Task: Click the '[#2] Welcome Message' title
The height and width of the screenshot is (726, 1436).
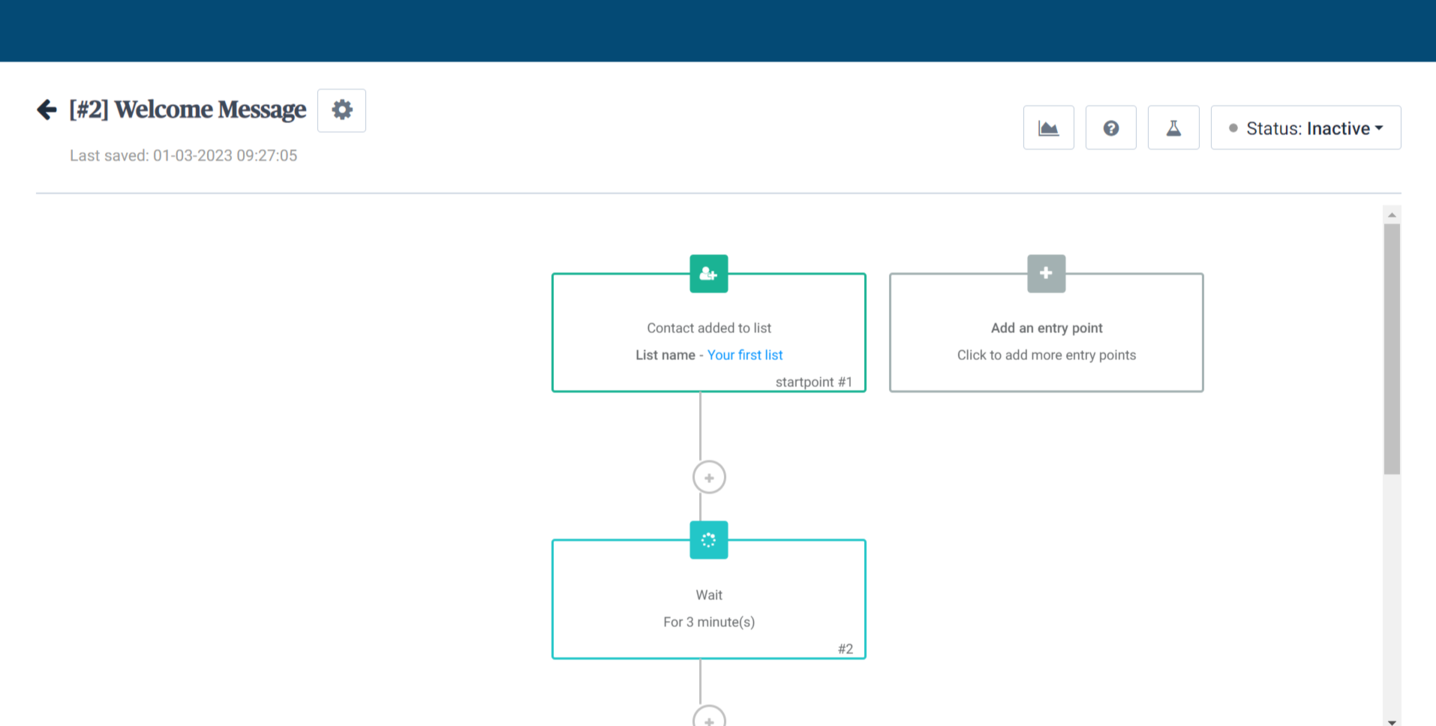Action: coord(188,110)
